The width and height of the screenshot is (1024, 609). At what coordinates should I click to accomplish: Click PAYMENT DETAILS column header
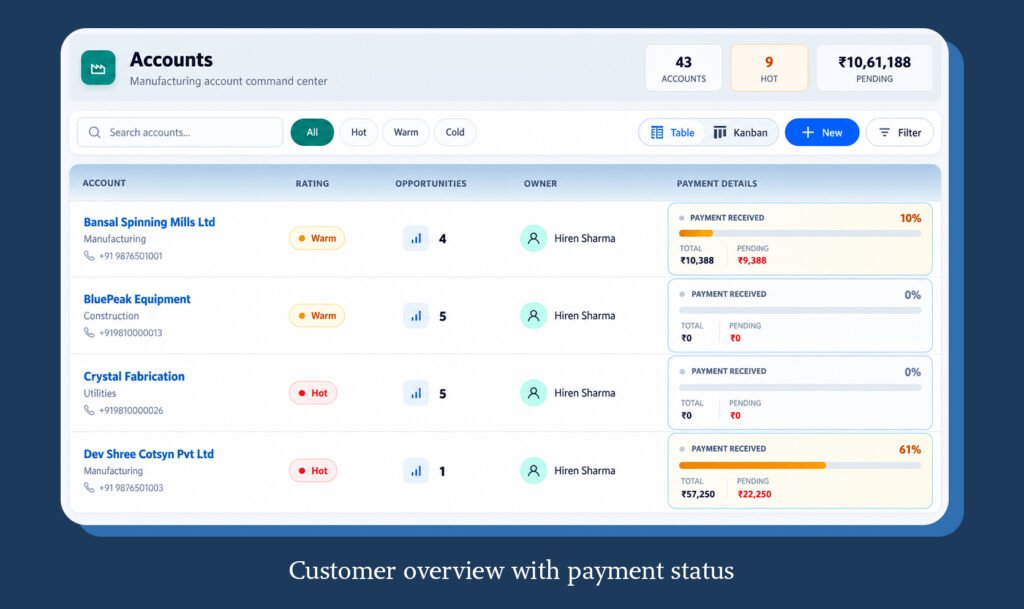tap(716, 183)
